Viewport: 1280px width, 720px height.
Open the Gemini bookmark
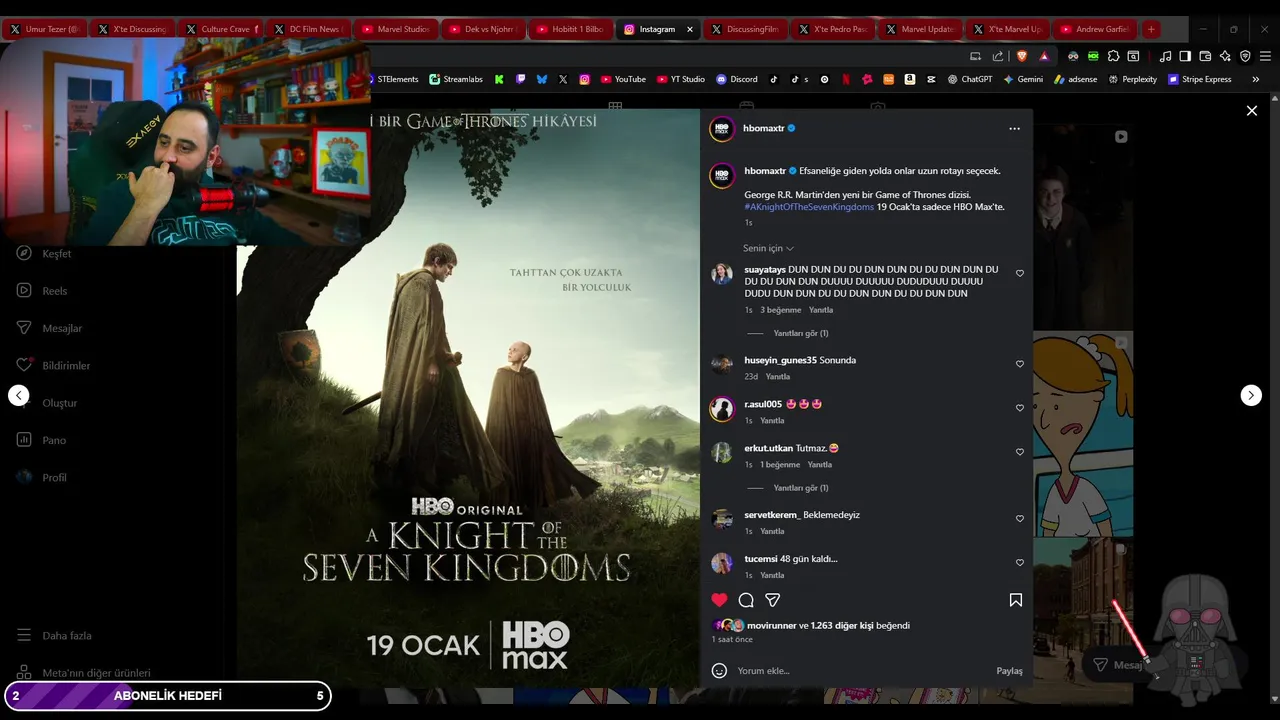tap(1023, 79)
